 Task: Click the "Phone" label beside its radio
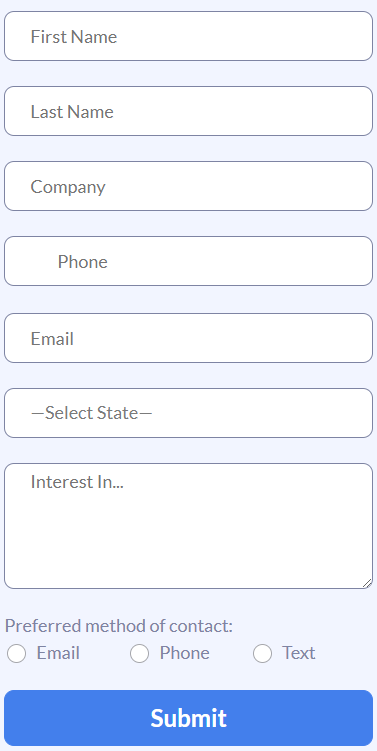[184, 653]
